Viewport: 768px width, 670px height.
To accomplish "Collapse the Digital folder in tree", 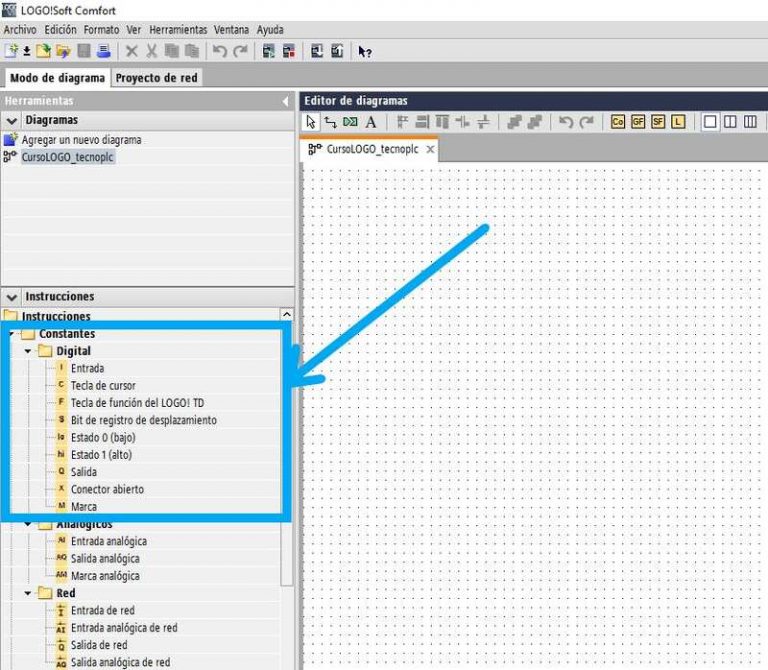I will pos(28,351).
